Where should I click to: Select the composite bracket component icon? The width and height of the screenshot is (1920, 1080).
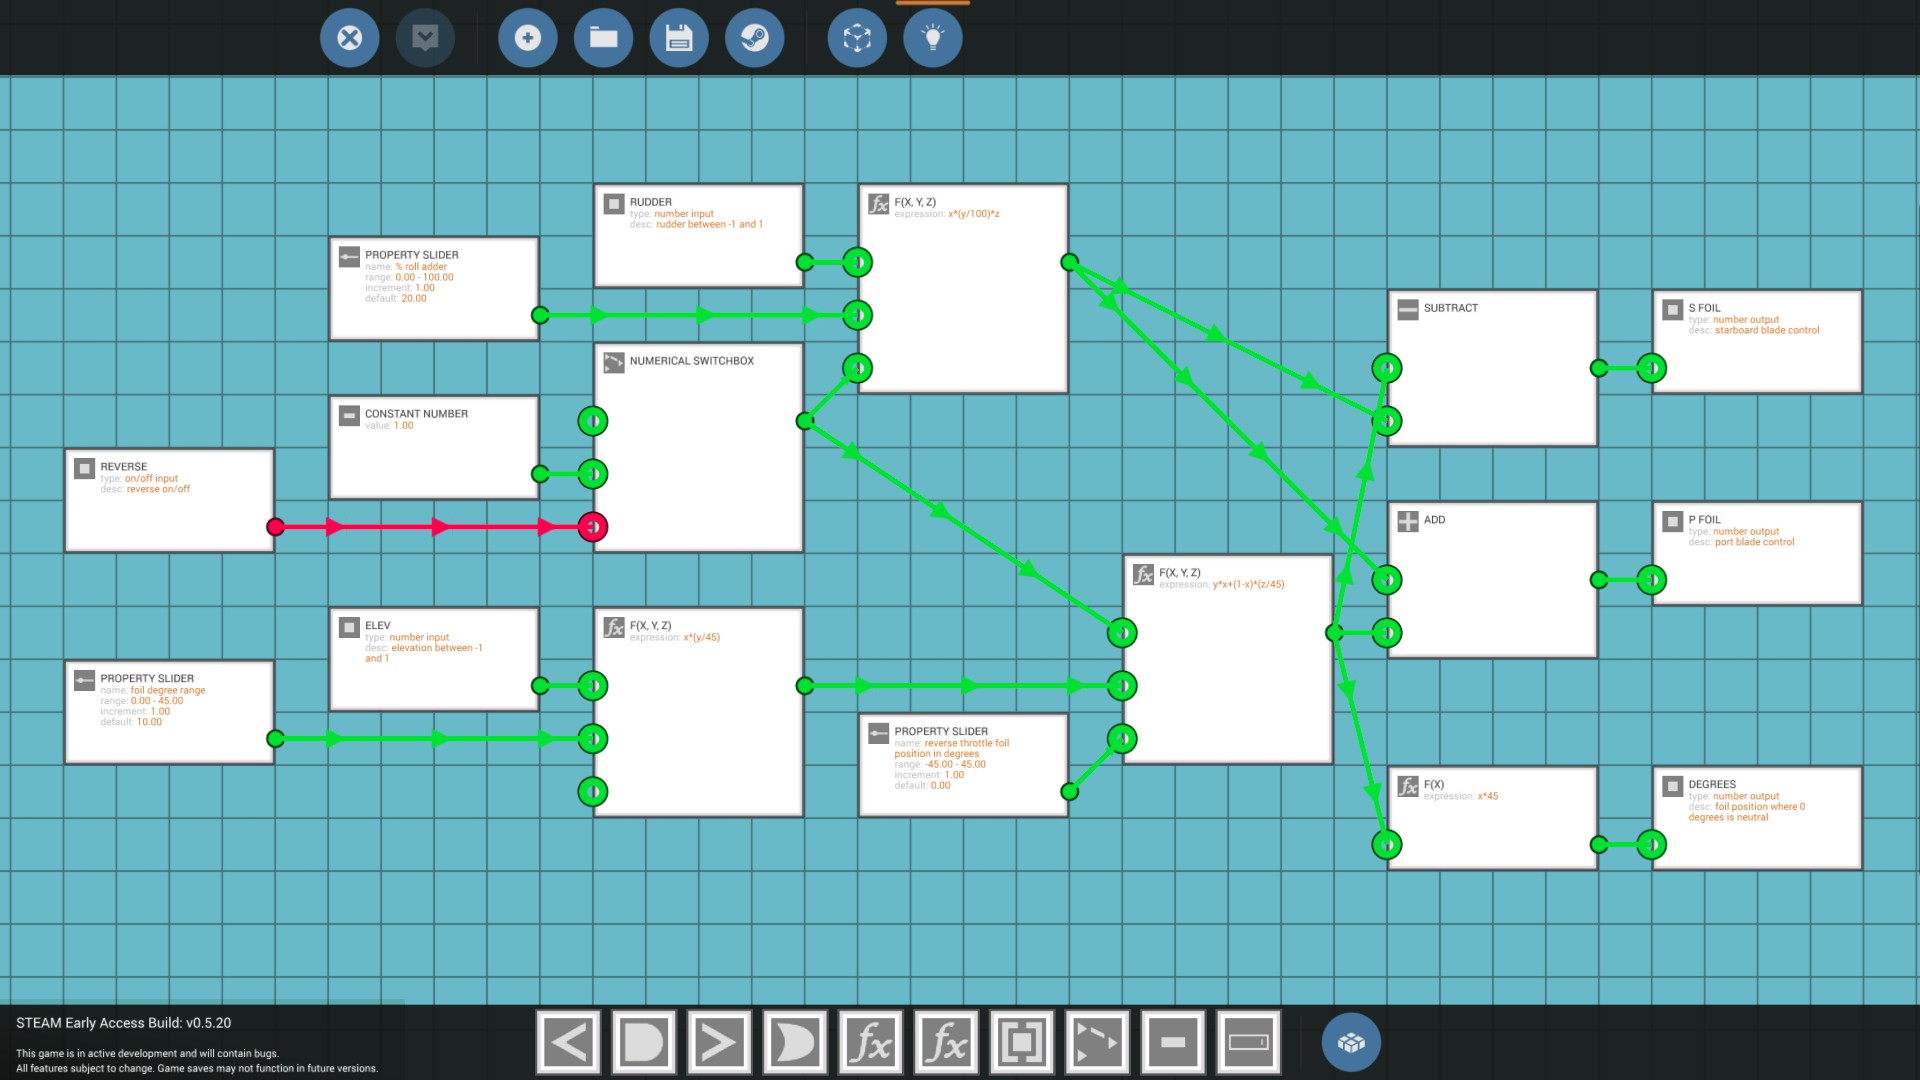pos(1021,1042)
